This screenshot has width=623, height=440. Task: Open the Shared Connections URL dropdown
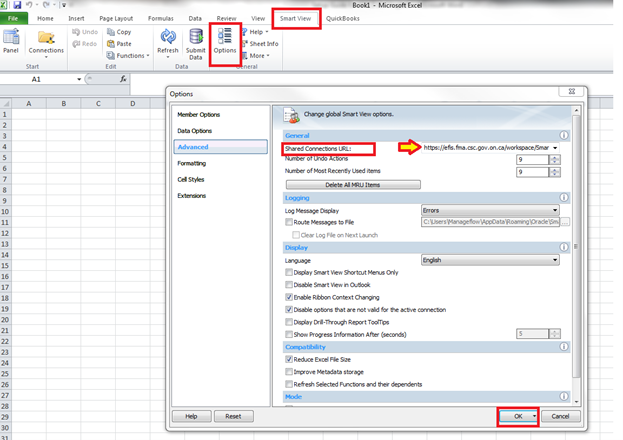554,148
